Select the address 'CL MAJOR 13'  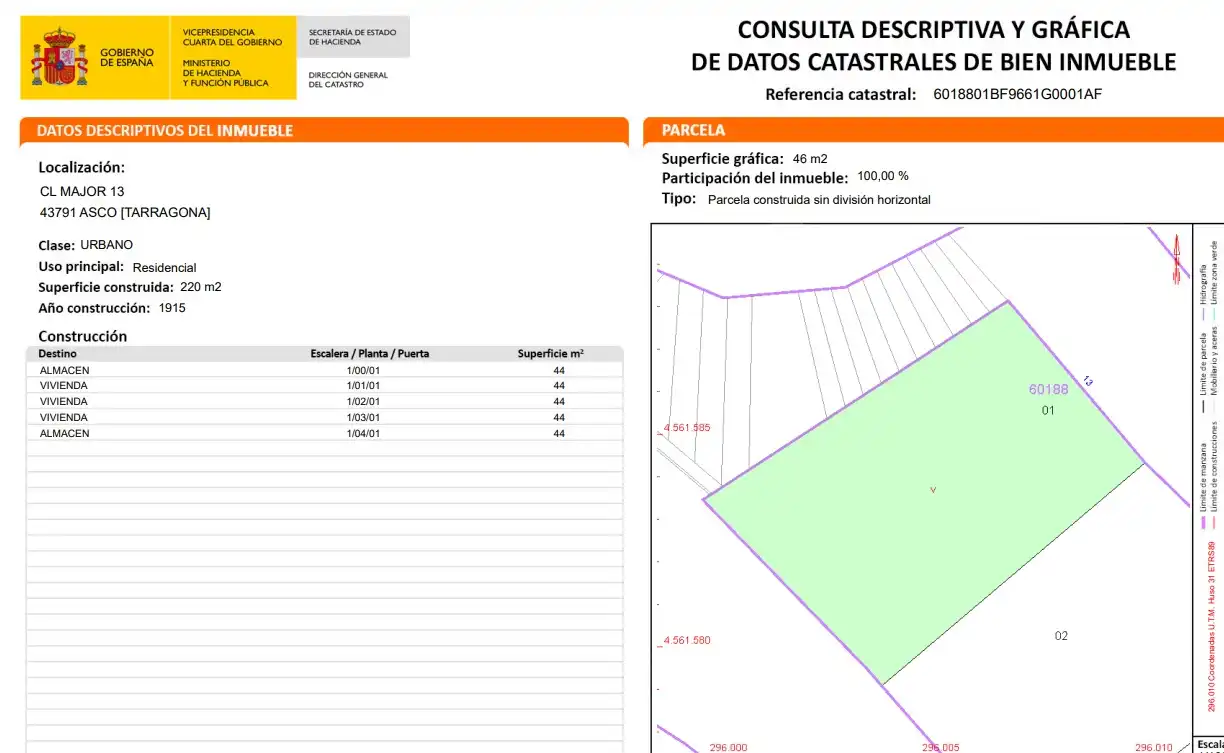click(82, 191)
